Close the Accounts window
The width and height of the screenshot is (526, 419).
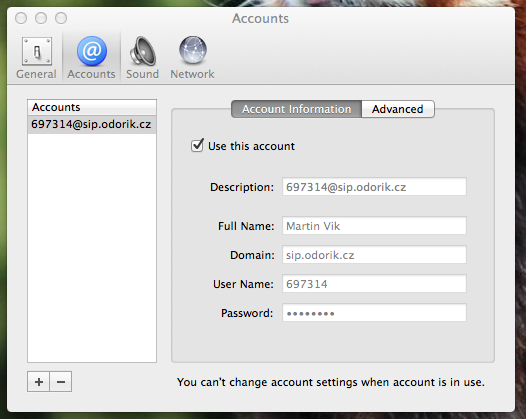coord(21,18)
